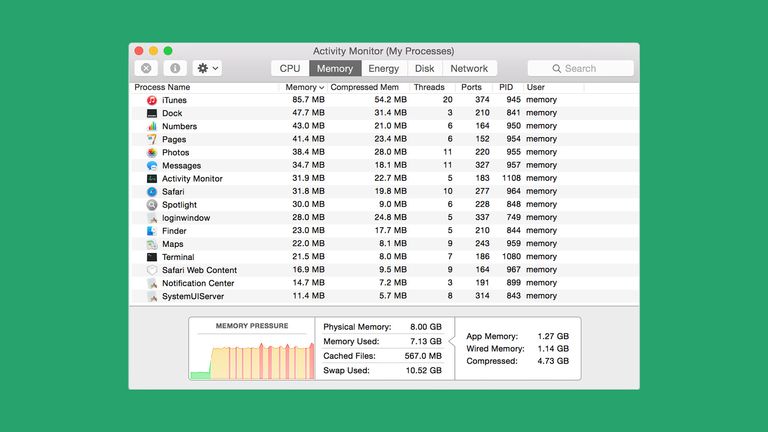Click the Safari compass icon

coord(152,192)
